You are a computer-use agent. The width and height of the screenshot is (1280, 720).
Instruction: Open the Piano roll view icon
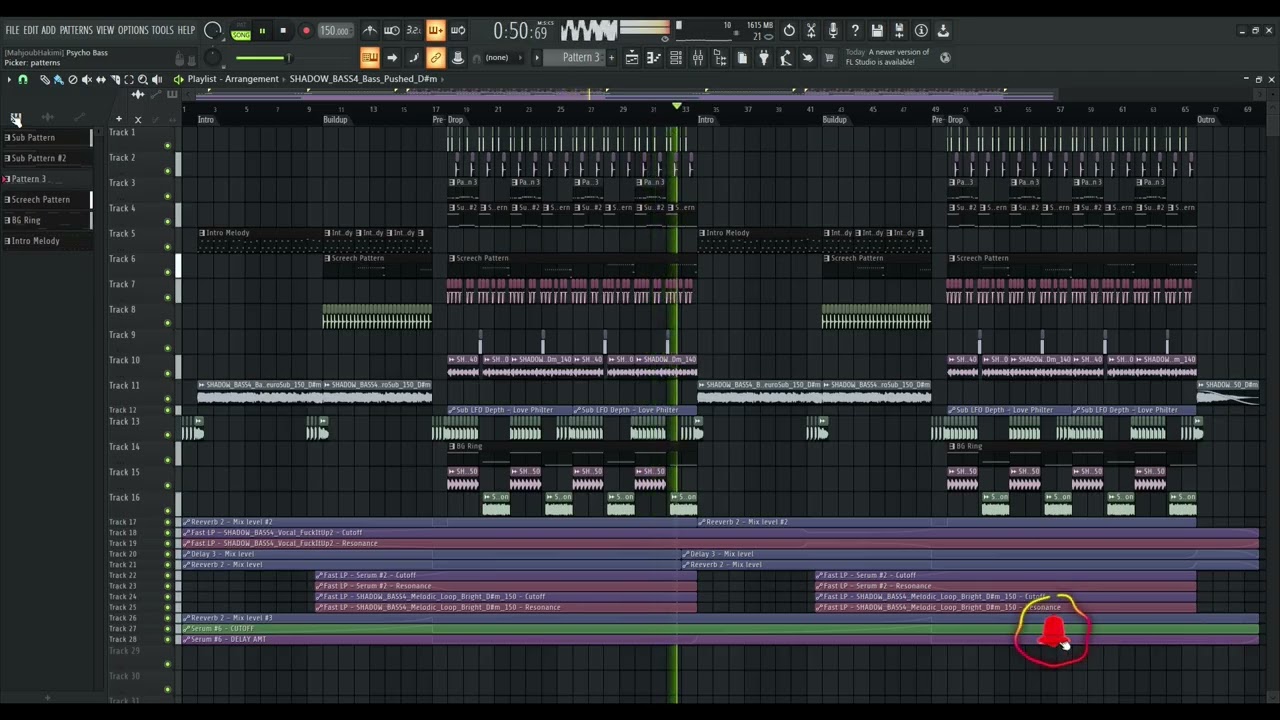point(654,58)
